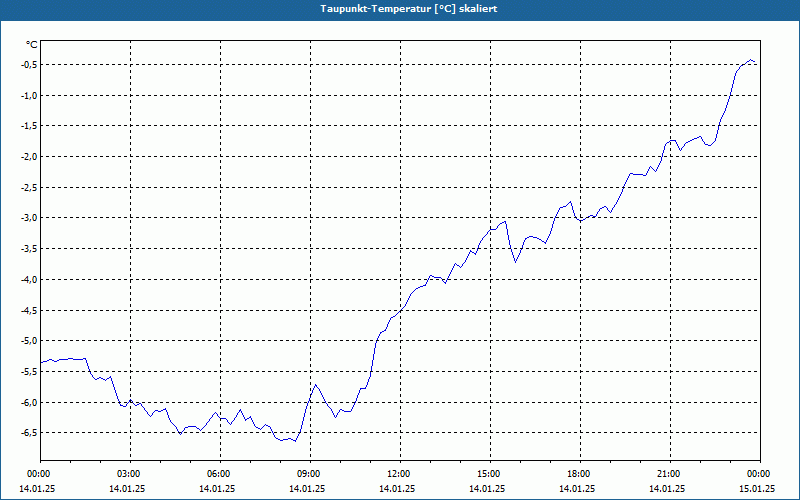The width and height of the screenshot is (800, 500).
Task: Click the '-1,0' y-axis value
Action: [29, 95]
